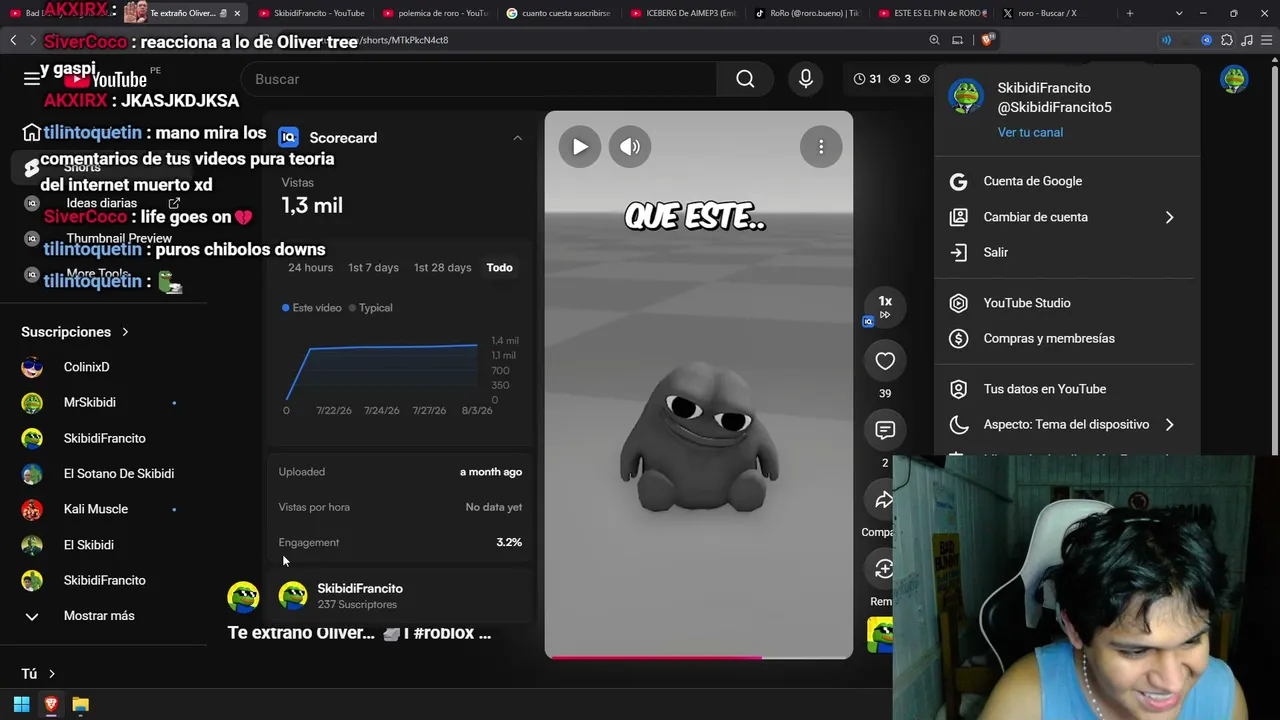The width and height of the screenshot is (1280, 720).
Task: Open 'Compras y membresías' in account menu
Action: 1066,339
